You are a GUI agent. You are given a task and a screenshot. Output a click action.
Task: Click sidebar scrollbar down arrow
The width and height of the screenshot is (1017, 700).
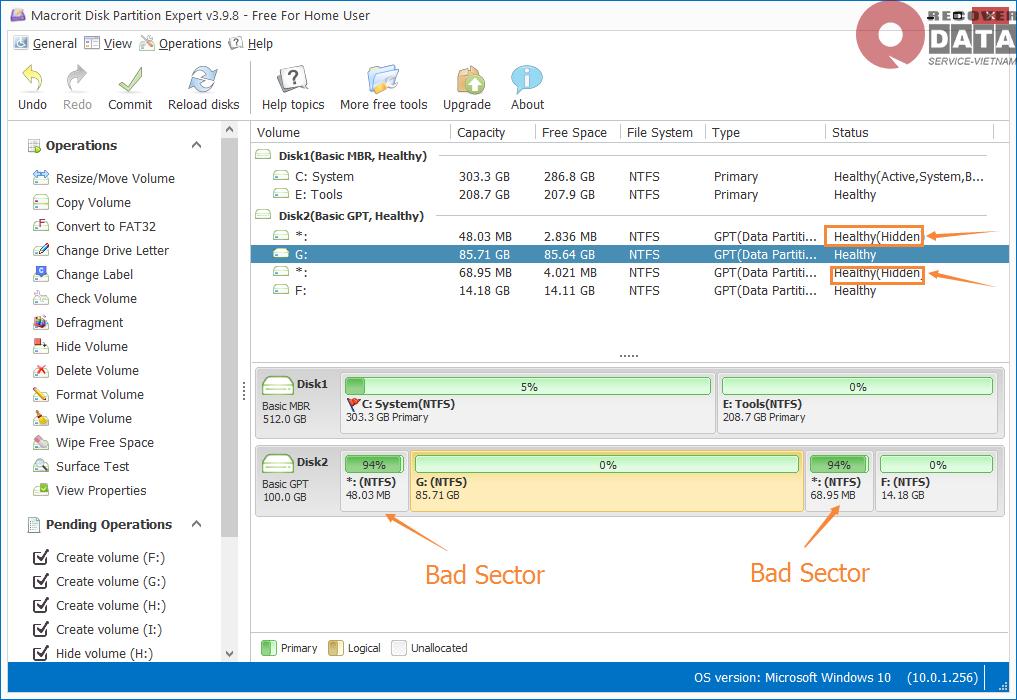tap(229, 654)
